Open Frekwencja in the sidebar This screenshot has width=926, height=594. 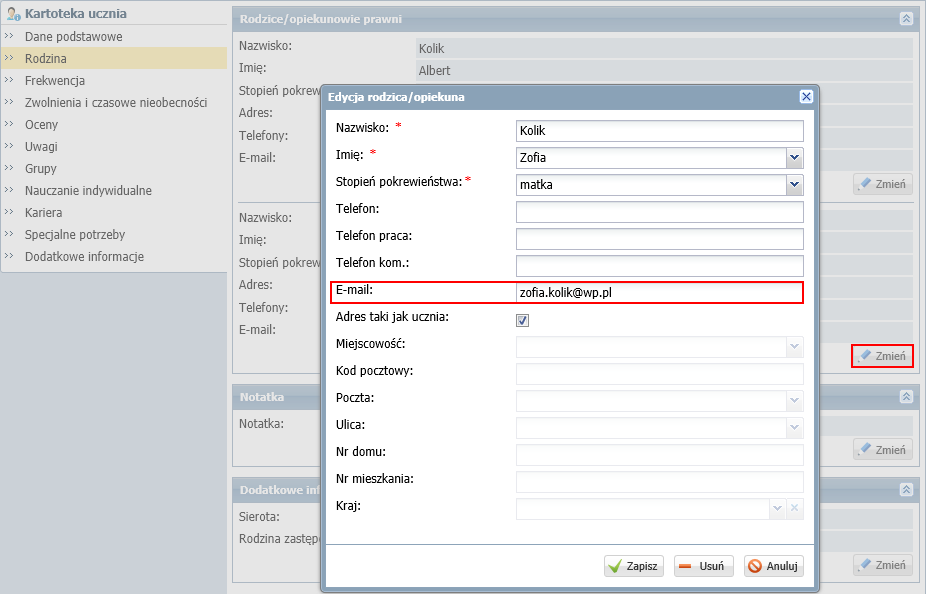coord(55,80)
